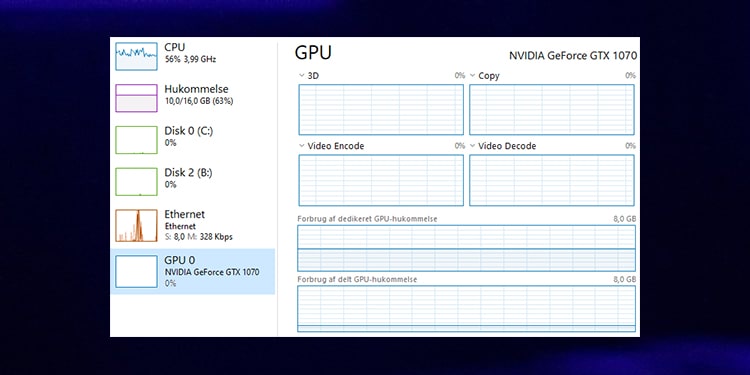Click NVIDIA GeForce GTX 1070 header label
This screenshot has width=750, height=375.
(573, 55)
